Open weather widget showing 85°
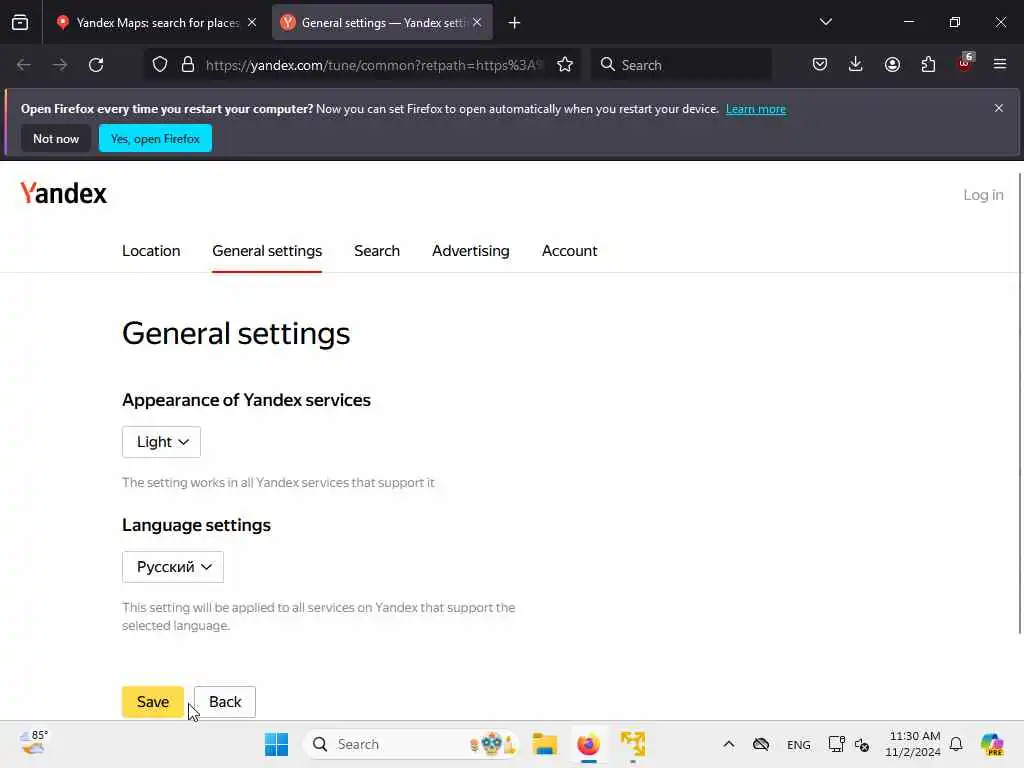The image size is (1024, 768). tap(34, 743)
